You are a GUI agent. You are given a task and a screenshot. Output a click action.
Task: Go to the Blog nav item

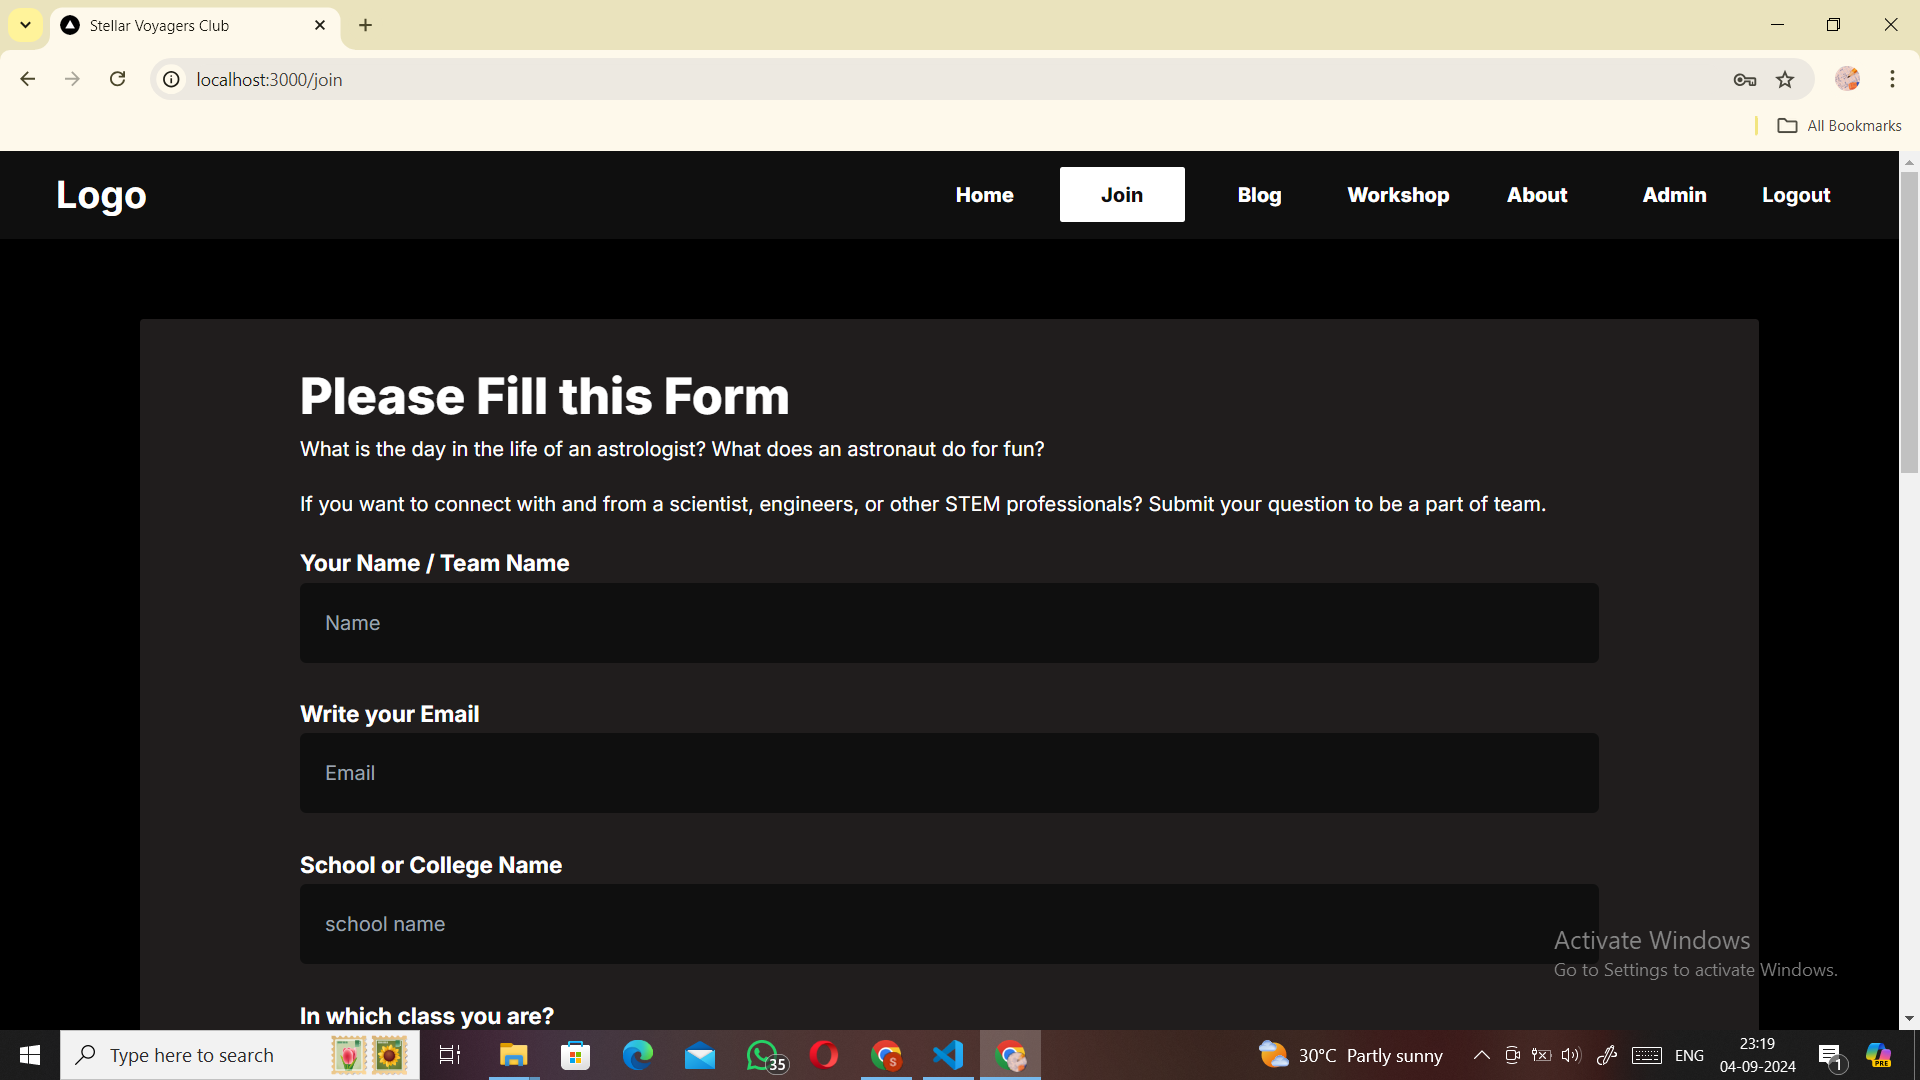[1259, 195]
